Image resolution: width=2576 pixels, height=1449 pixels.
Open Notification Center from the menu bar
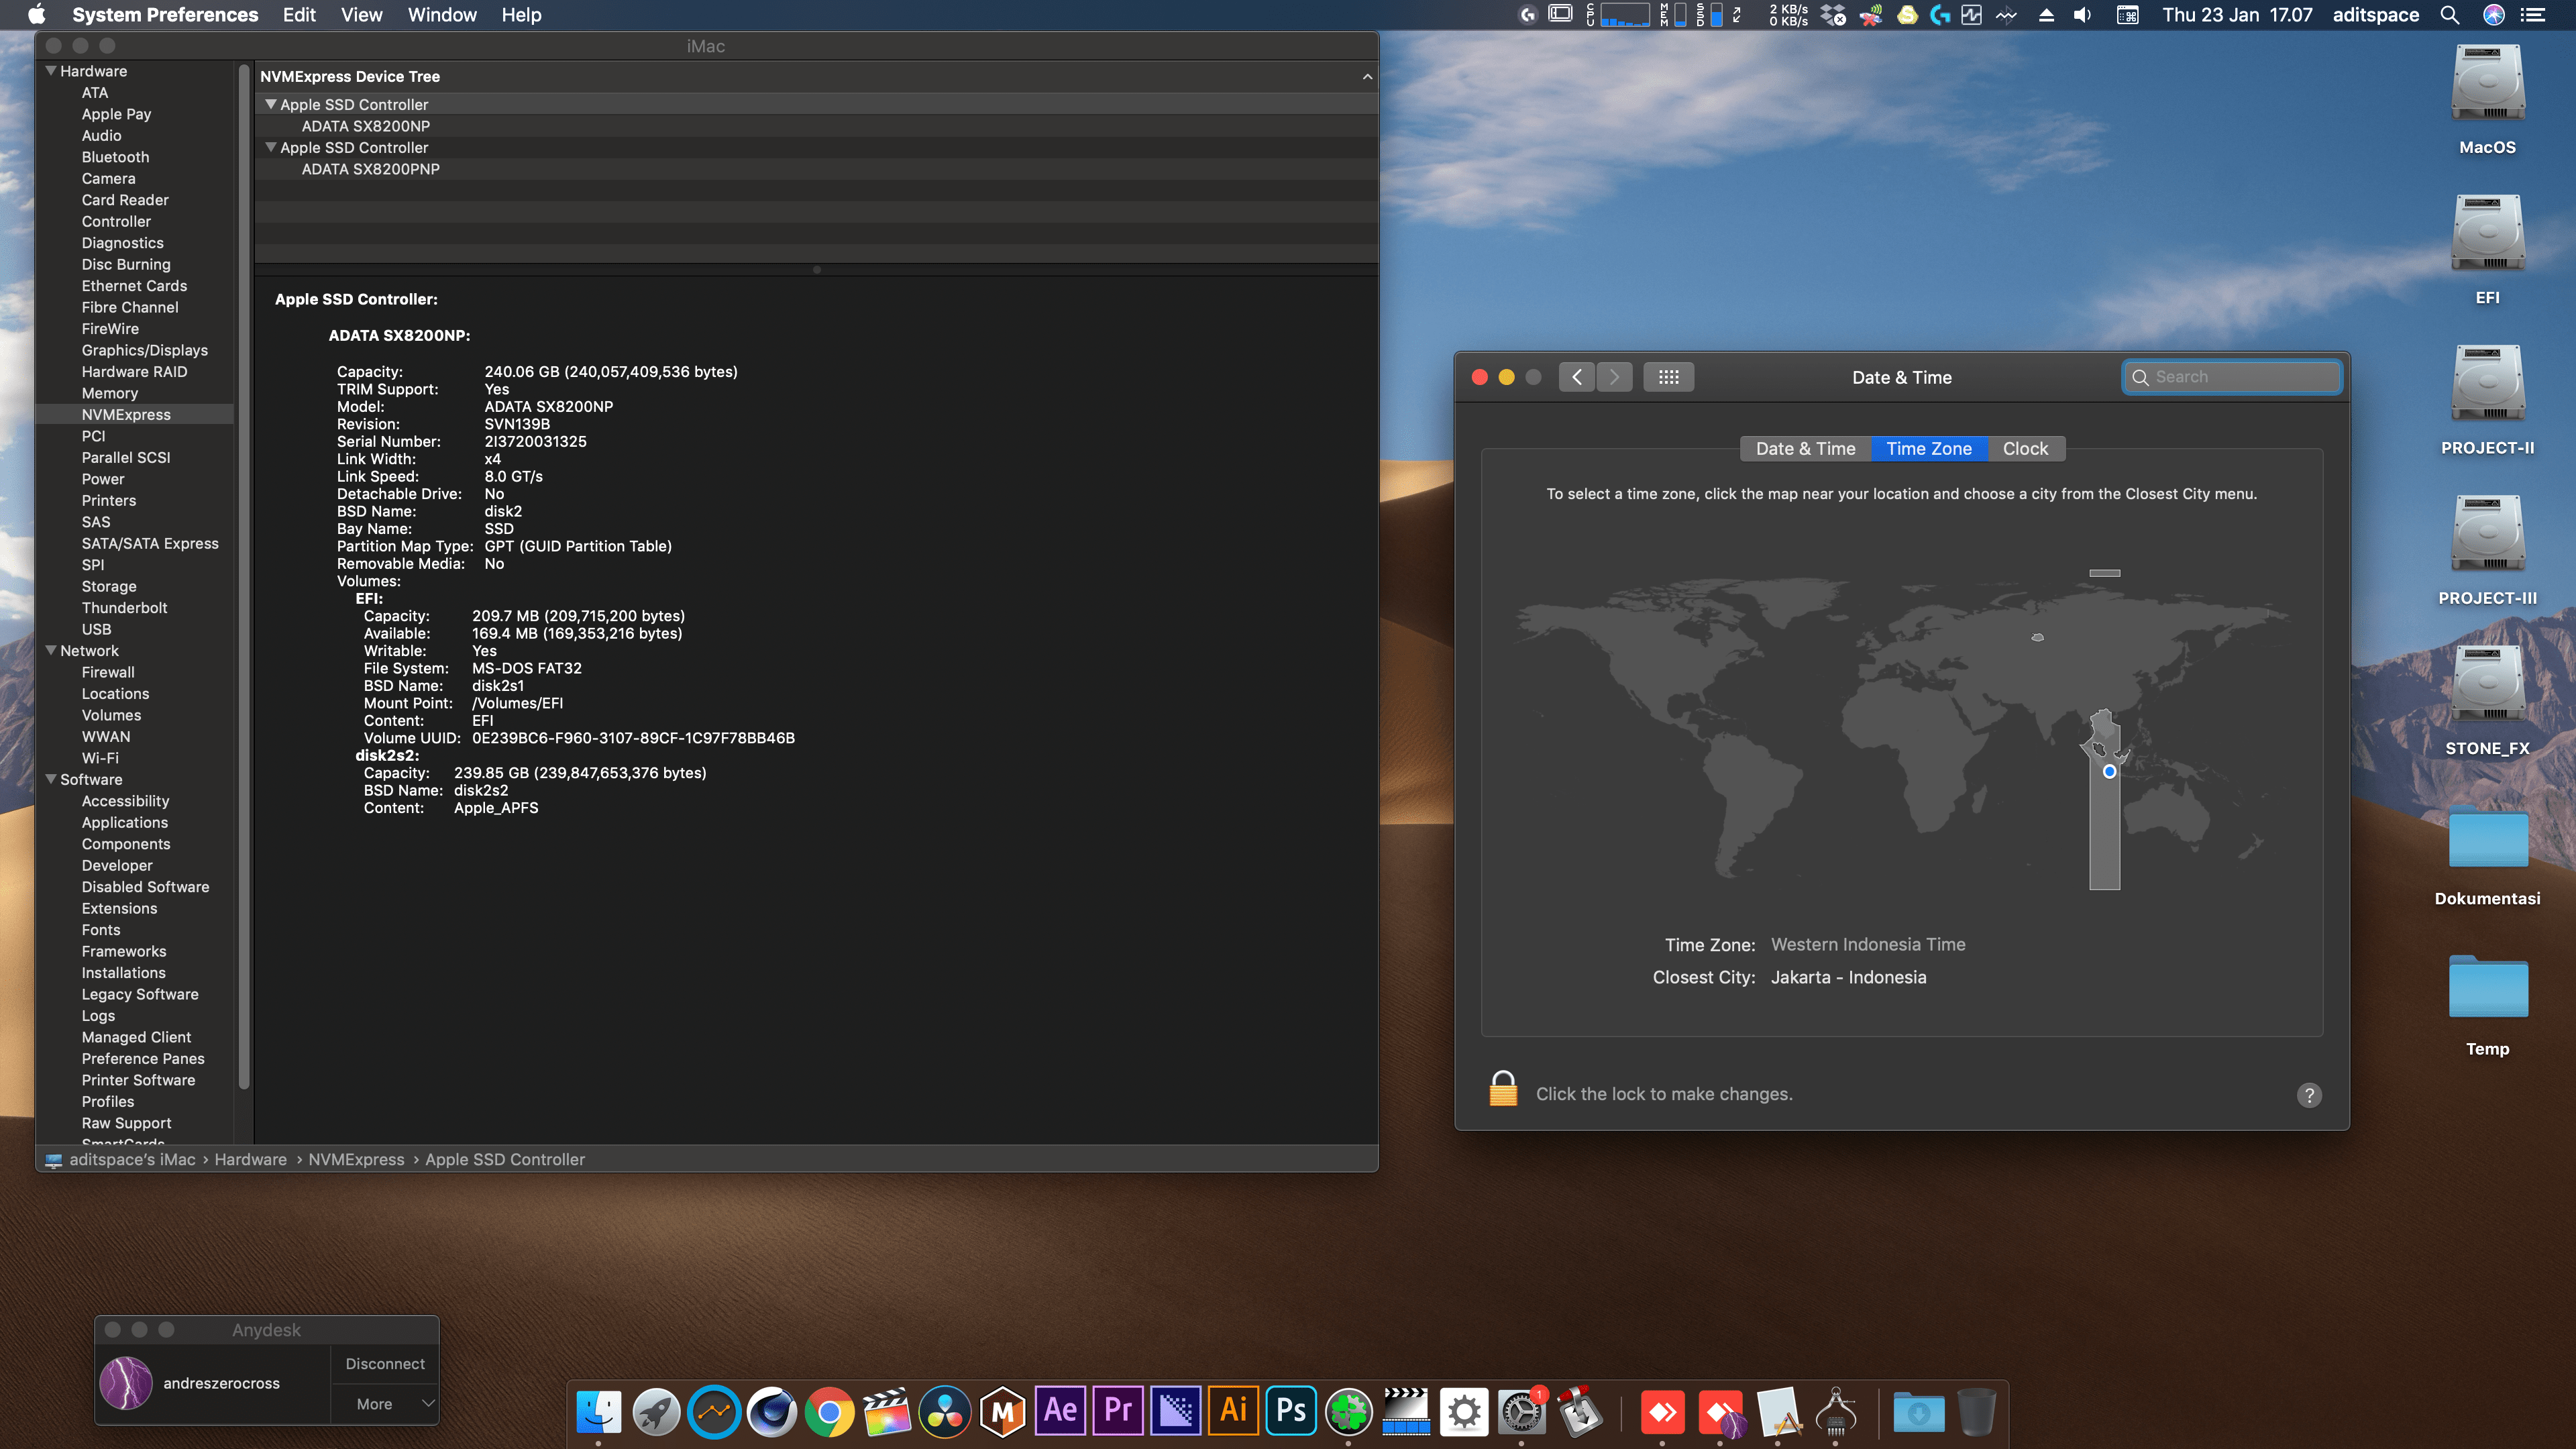tap(2532, 15)
